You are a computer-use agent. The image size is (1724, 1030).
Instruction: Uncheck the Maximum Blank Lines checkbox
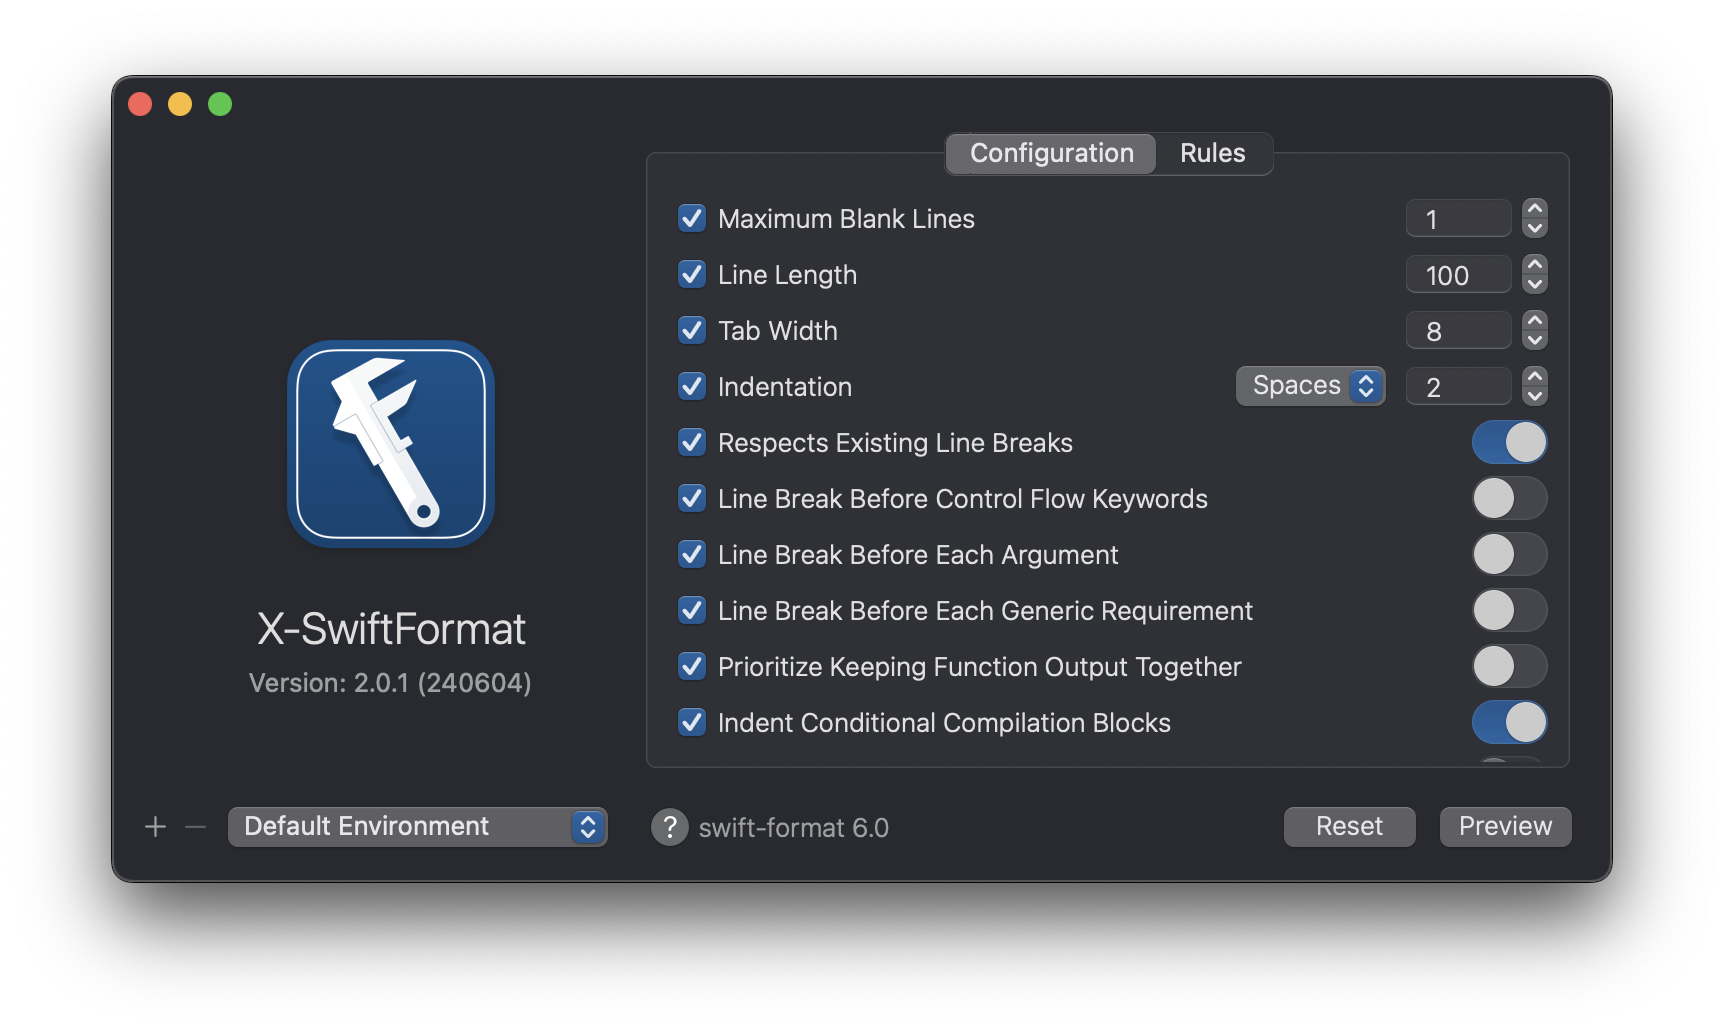pyautogui.click(x=692, y=218)
